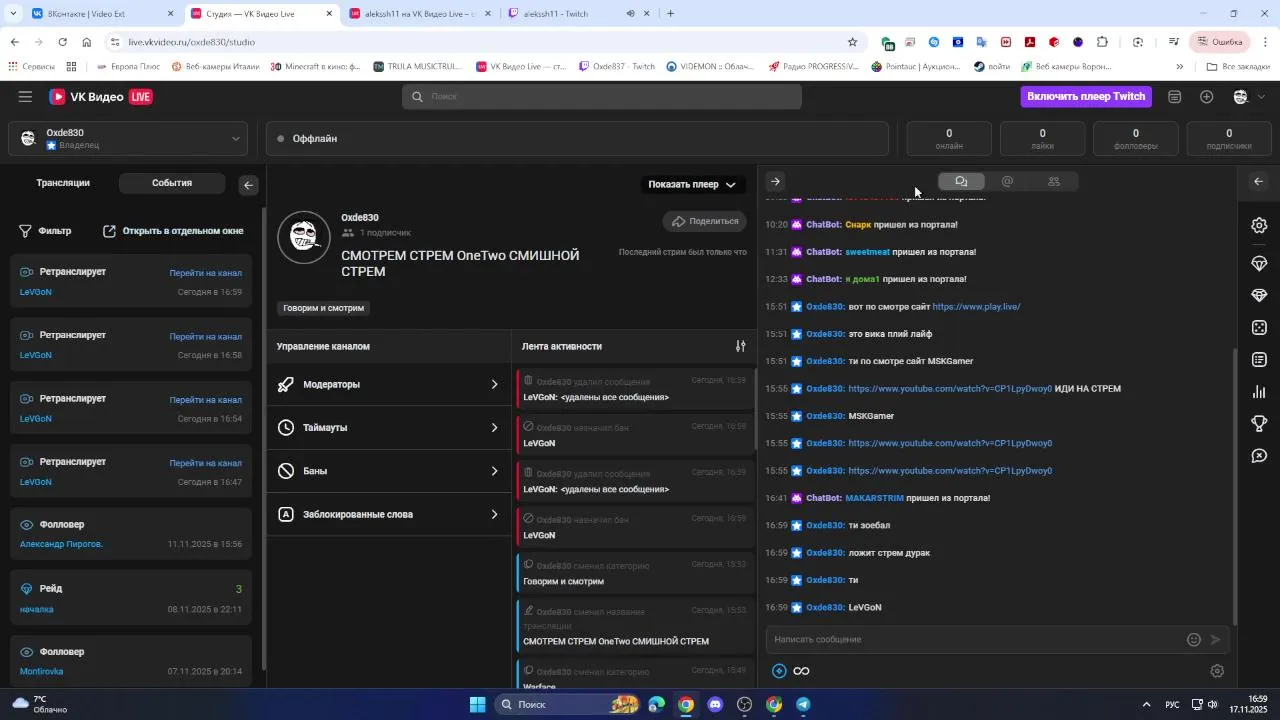Viewport: 1280px width, 720px height.
Task: Click Александр Пирогов follower name
Action: click(x=61, y=545)
